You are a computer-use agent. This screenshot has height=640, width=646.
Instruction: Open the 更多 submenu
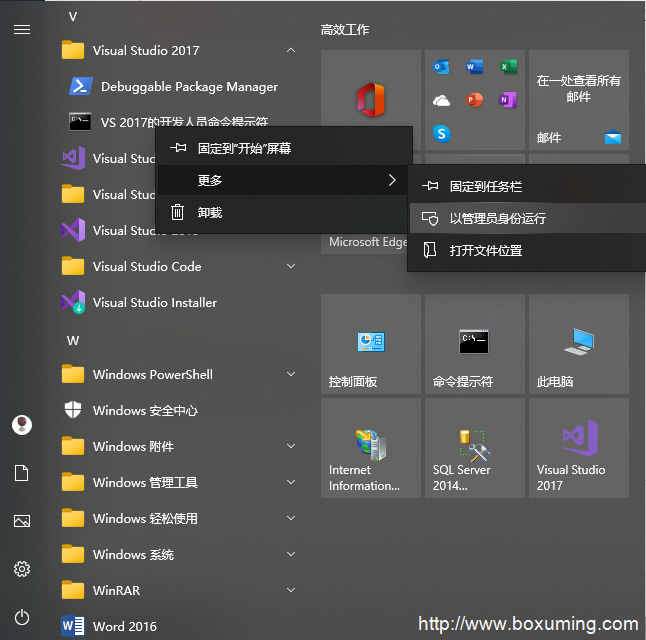(284, 180)
